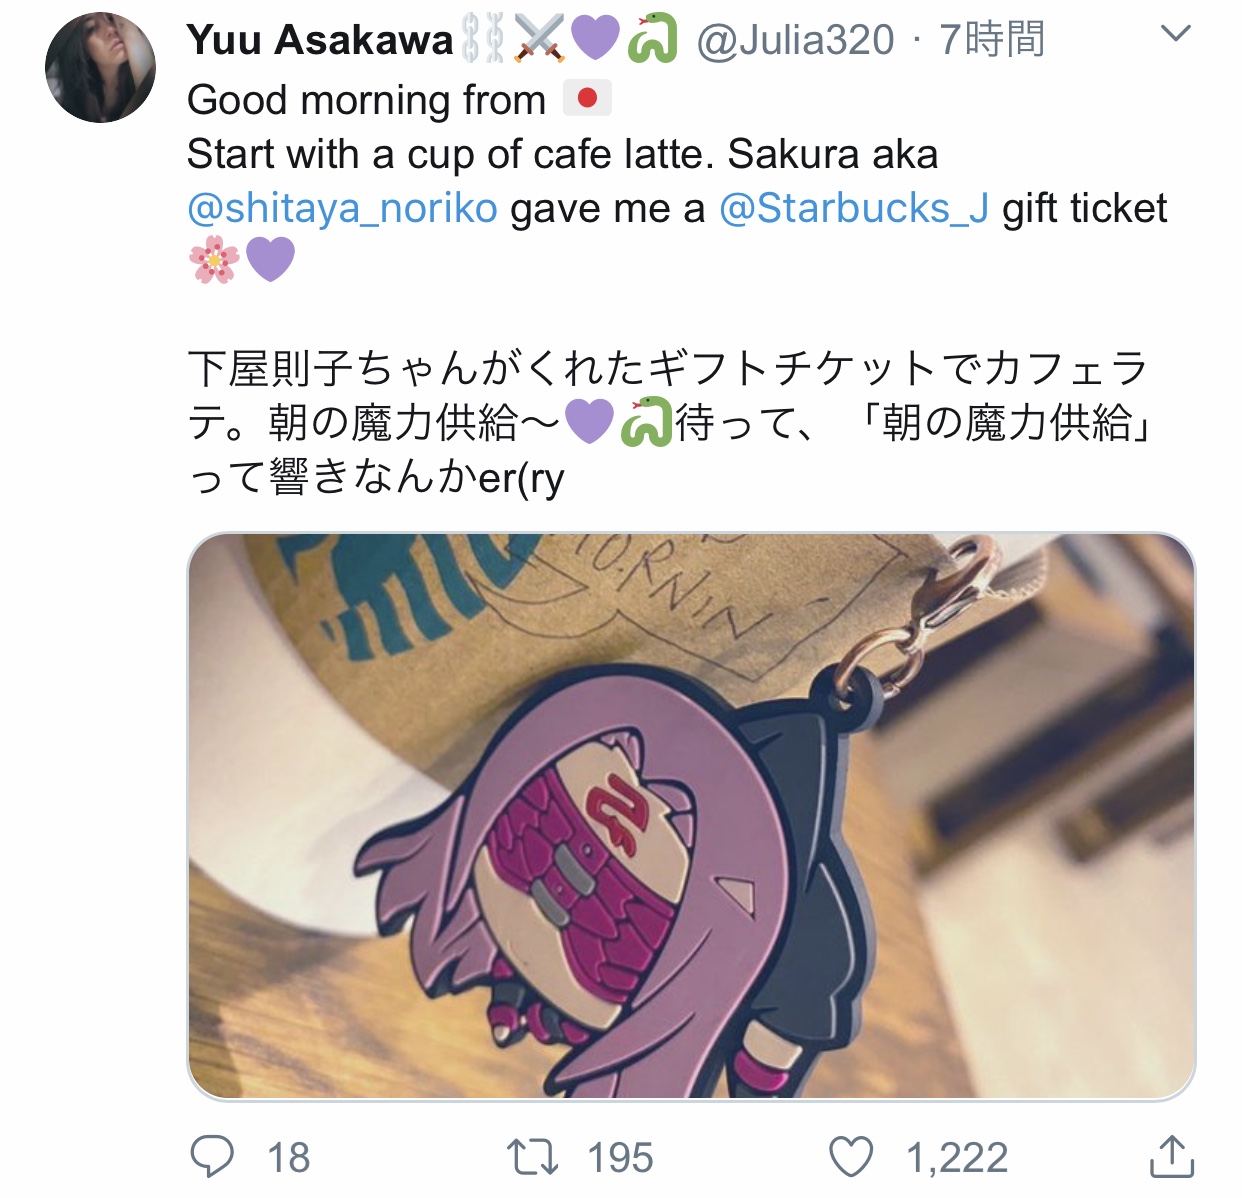Click the retweet count 195
Image resolution: width=1242 pixels, height=1198 pixels.
pyautogui.click(x=620, y=1158)
